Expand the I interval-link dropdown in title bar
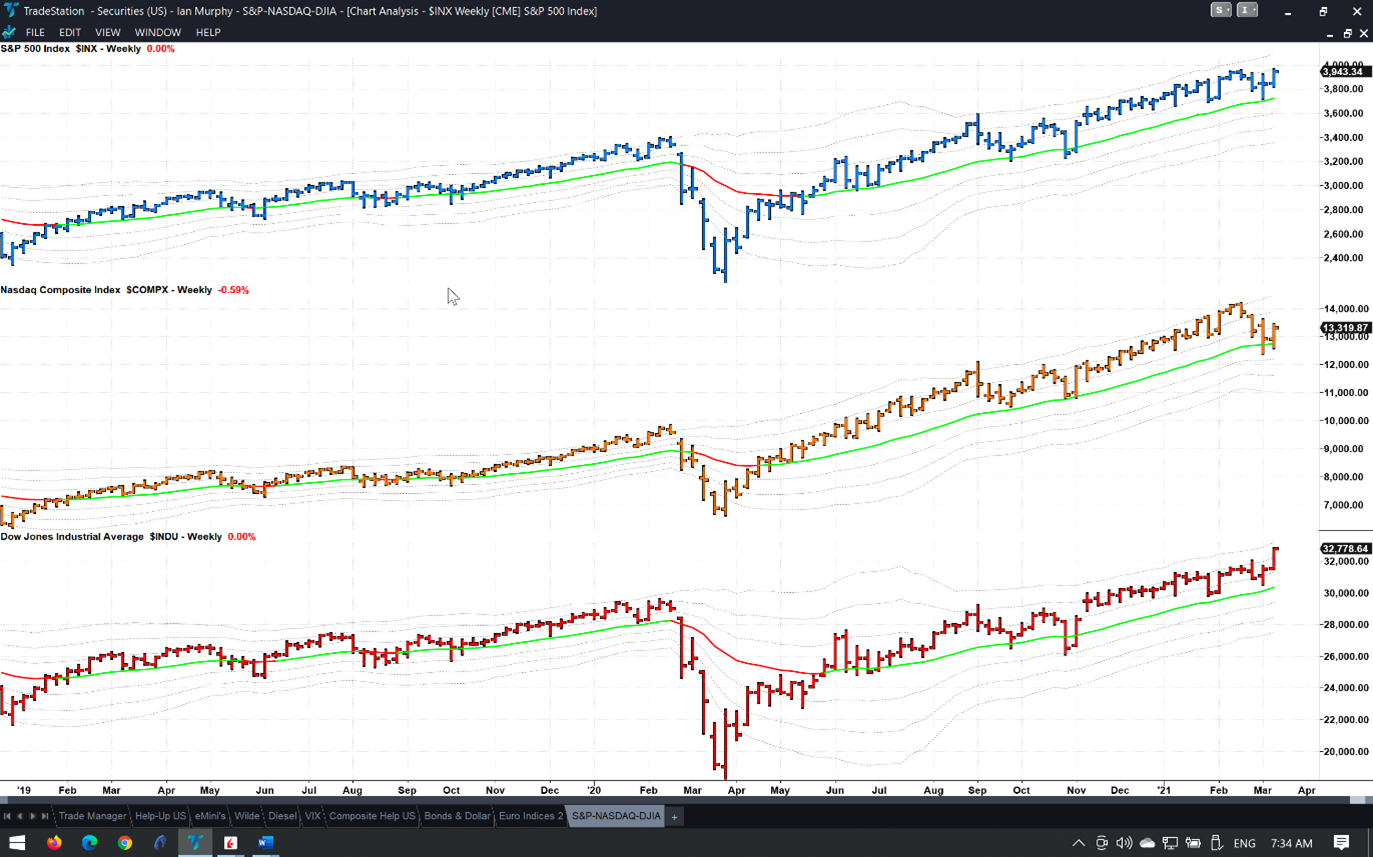The height and width of the screenshot is (857, 1373). [1247, 10]
